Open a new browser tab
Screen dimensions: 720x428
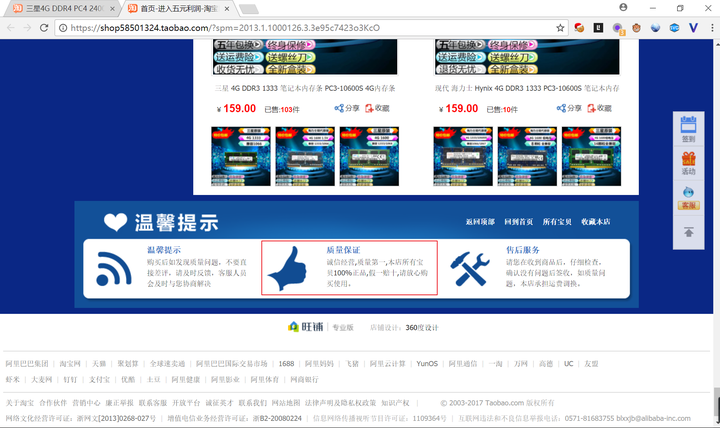click(249, 9)
